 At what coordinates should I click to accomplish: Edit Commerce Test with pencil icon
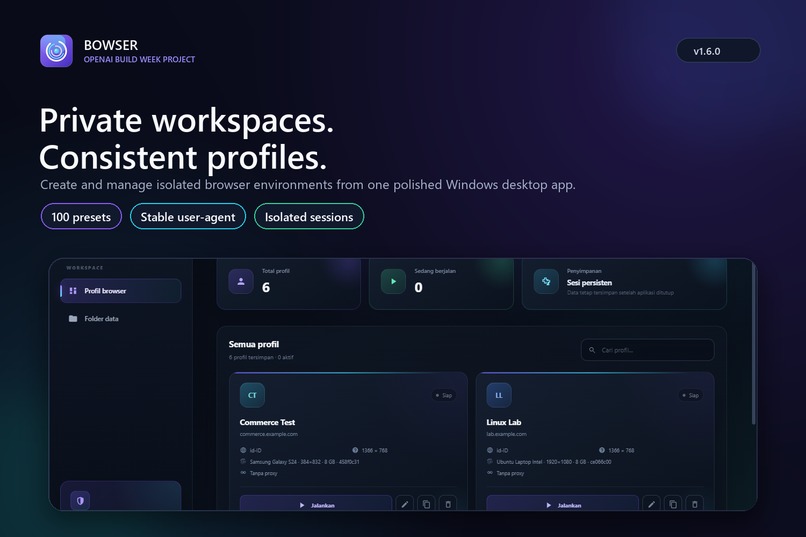pyautogui.click(x=405, y=504)
